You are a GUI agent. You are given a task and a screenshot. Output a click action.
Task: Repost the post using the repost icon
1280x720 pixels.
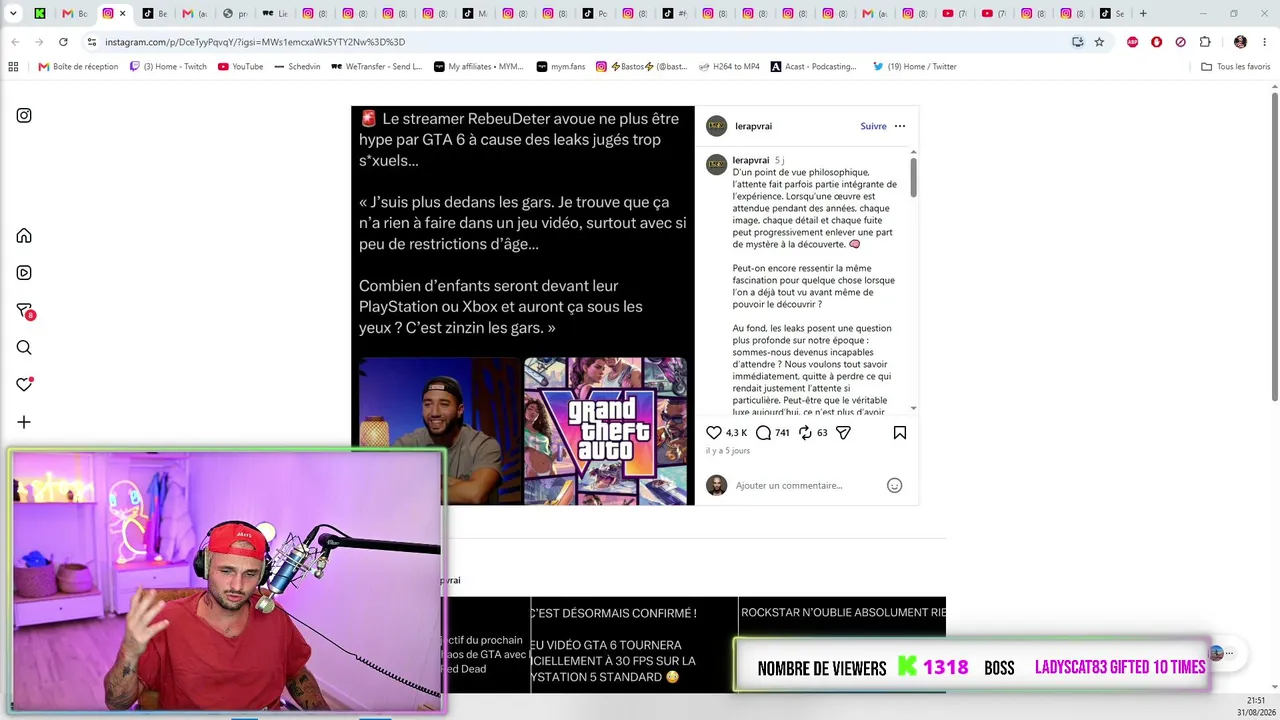(x=805, y=433)
